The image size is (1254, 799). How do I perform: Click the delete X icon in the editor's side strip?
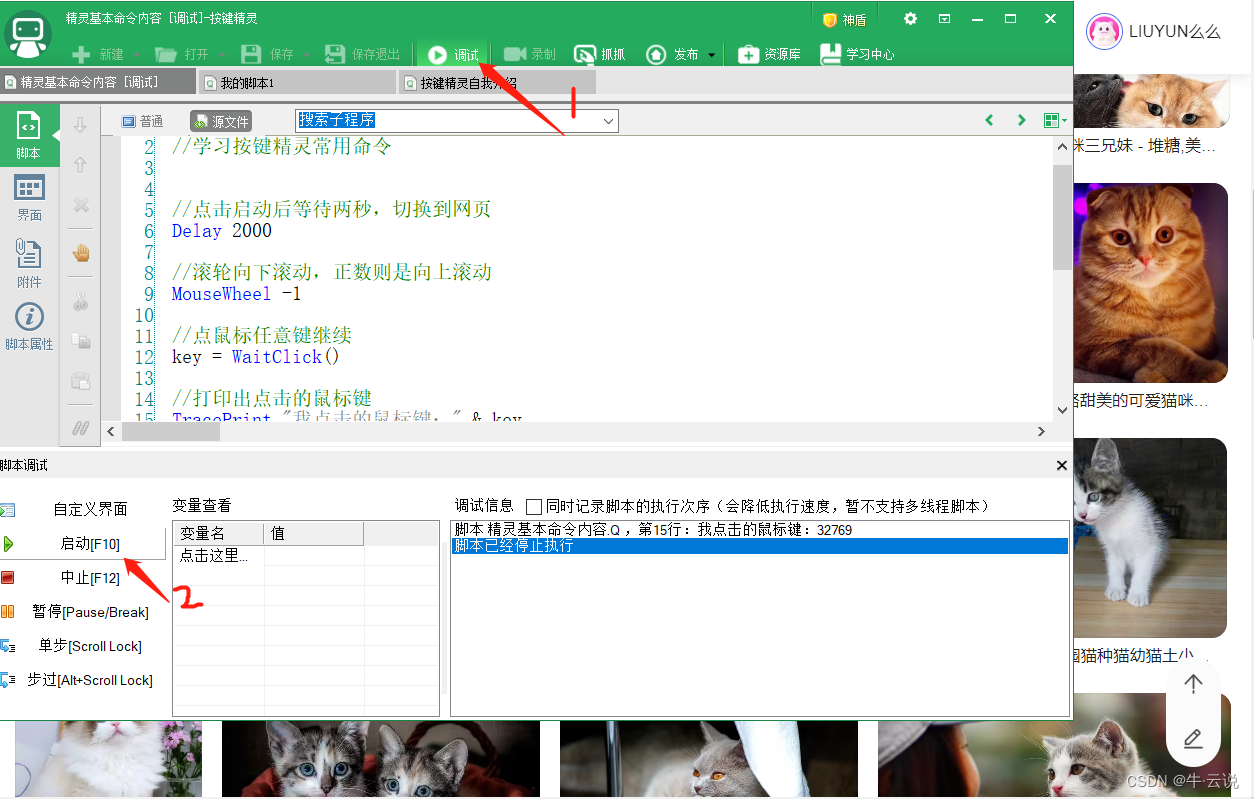(x=81, y=205)
